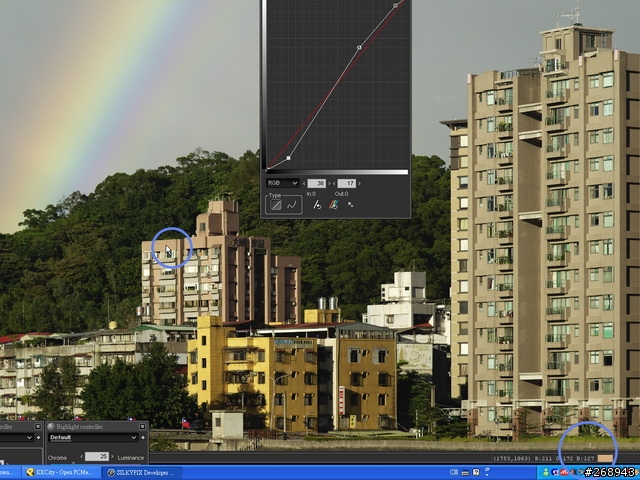
Task: Select the middle control point on the tone curve
Action: pyautogui.click(x=359, y=47)
